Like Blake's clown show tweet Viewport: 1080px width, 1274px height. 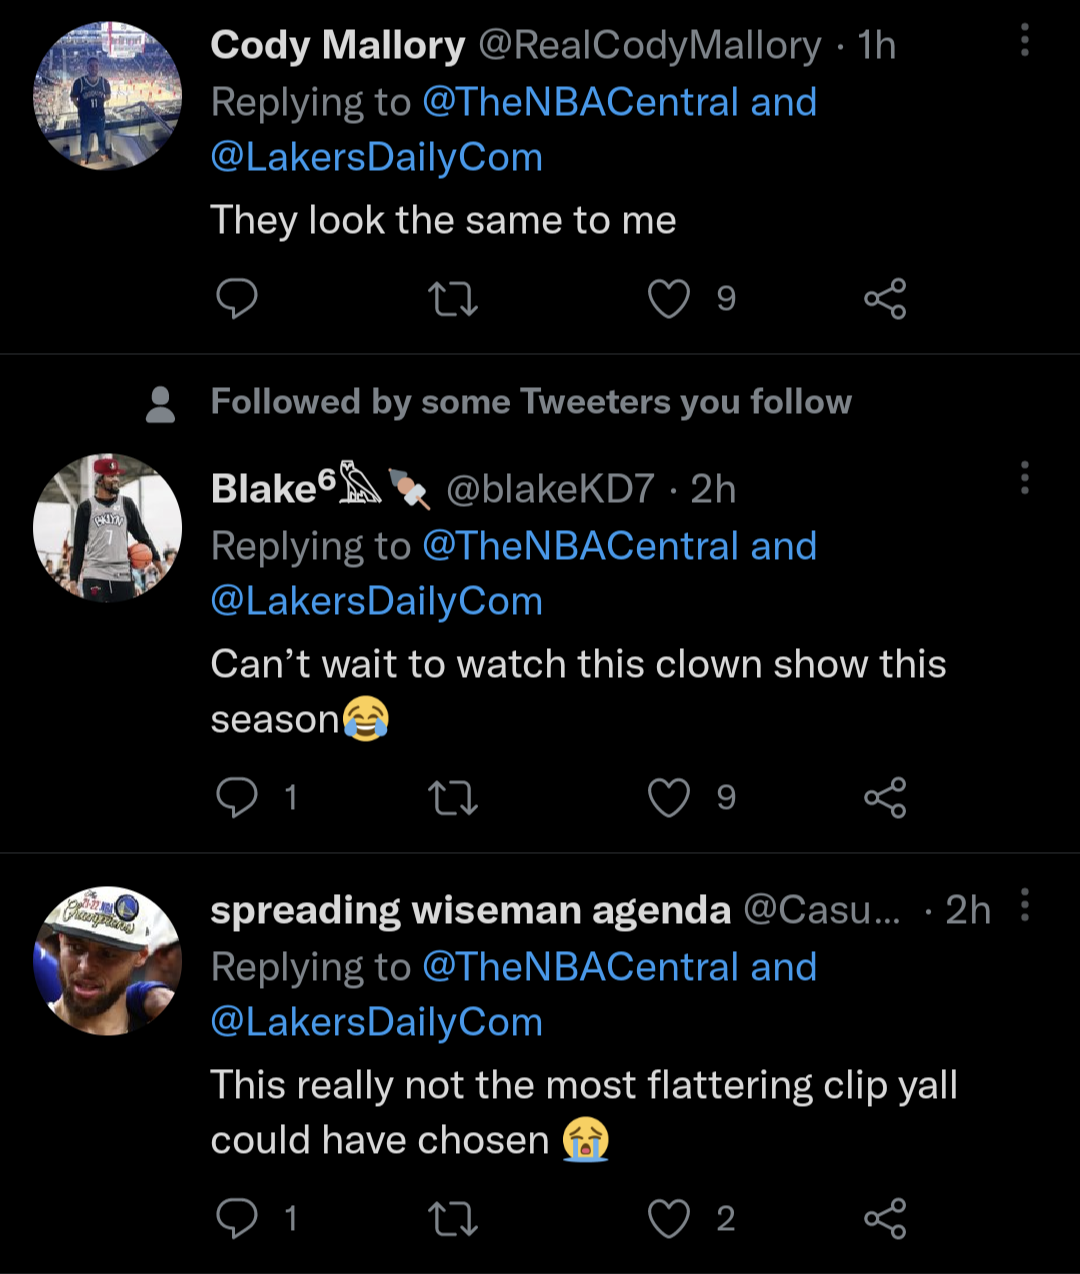pos(669,798)
